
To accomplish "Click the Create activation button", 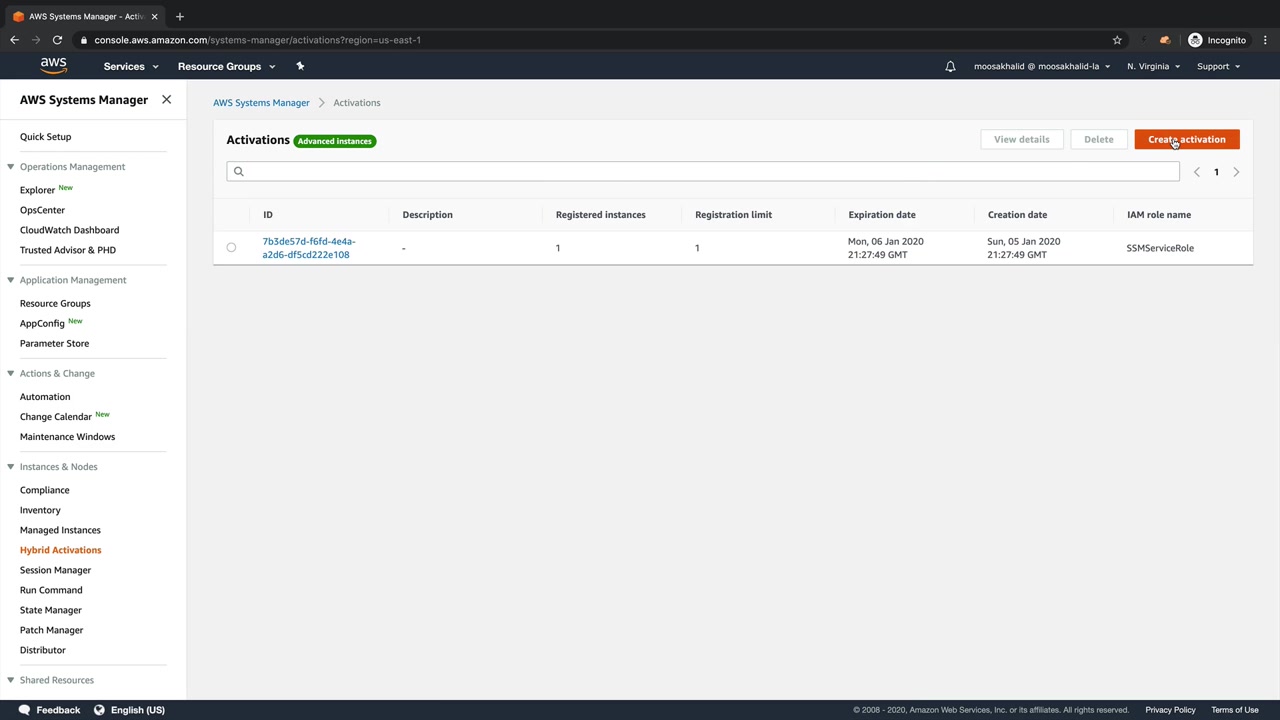I will pos(1187,139).
